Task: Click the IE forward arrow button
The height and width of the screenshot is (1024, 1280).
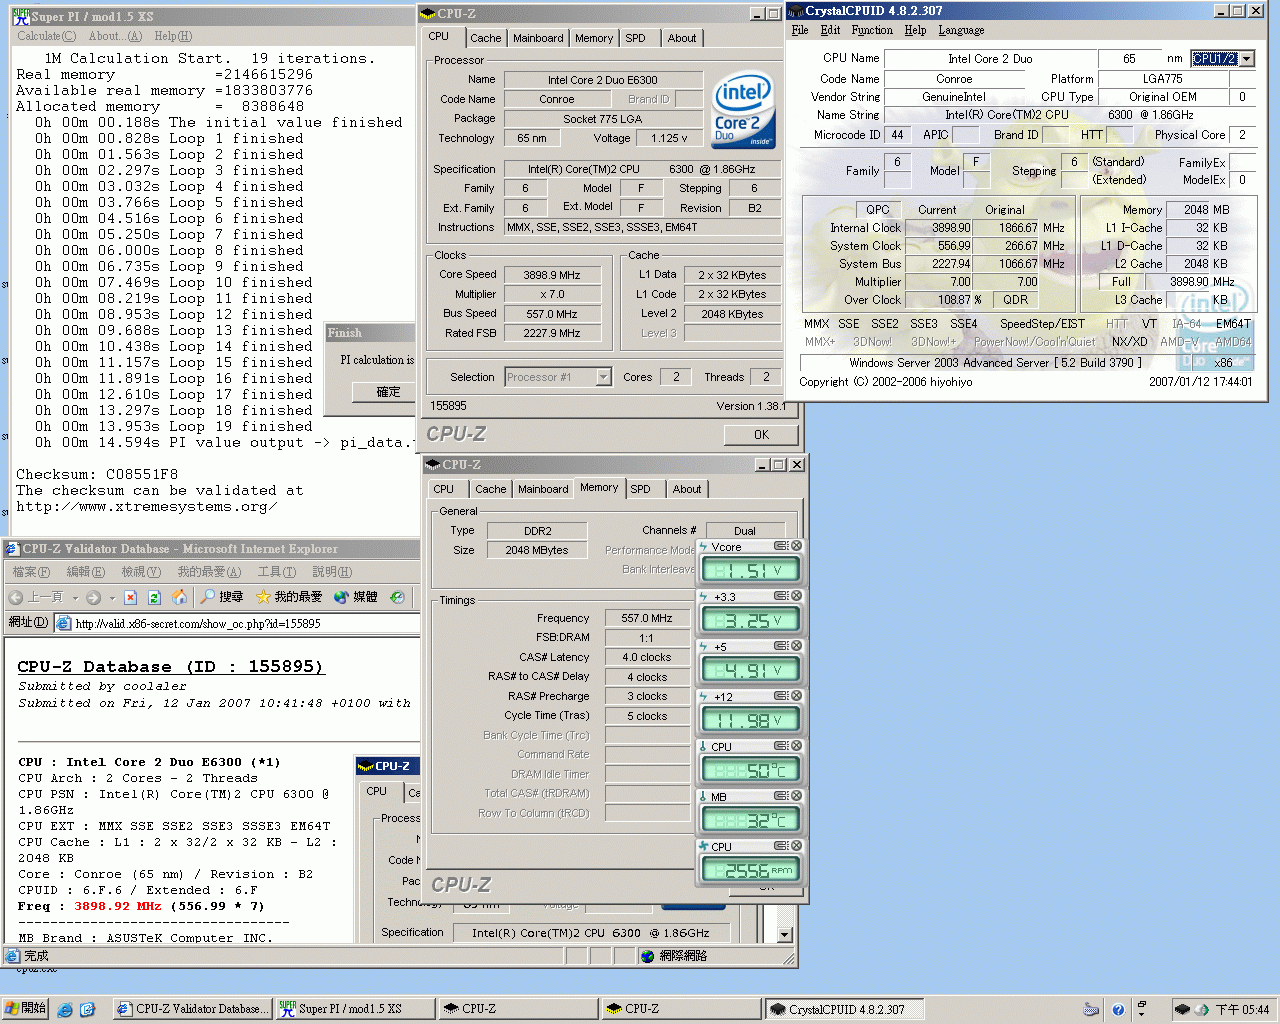Action: coord(93,597)
